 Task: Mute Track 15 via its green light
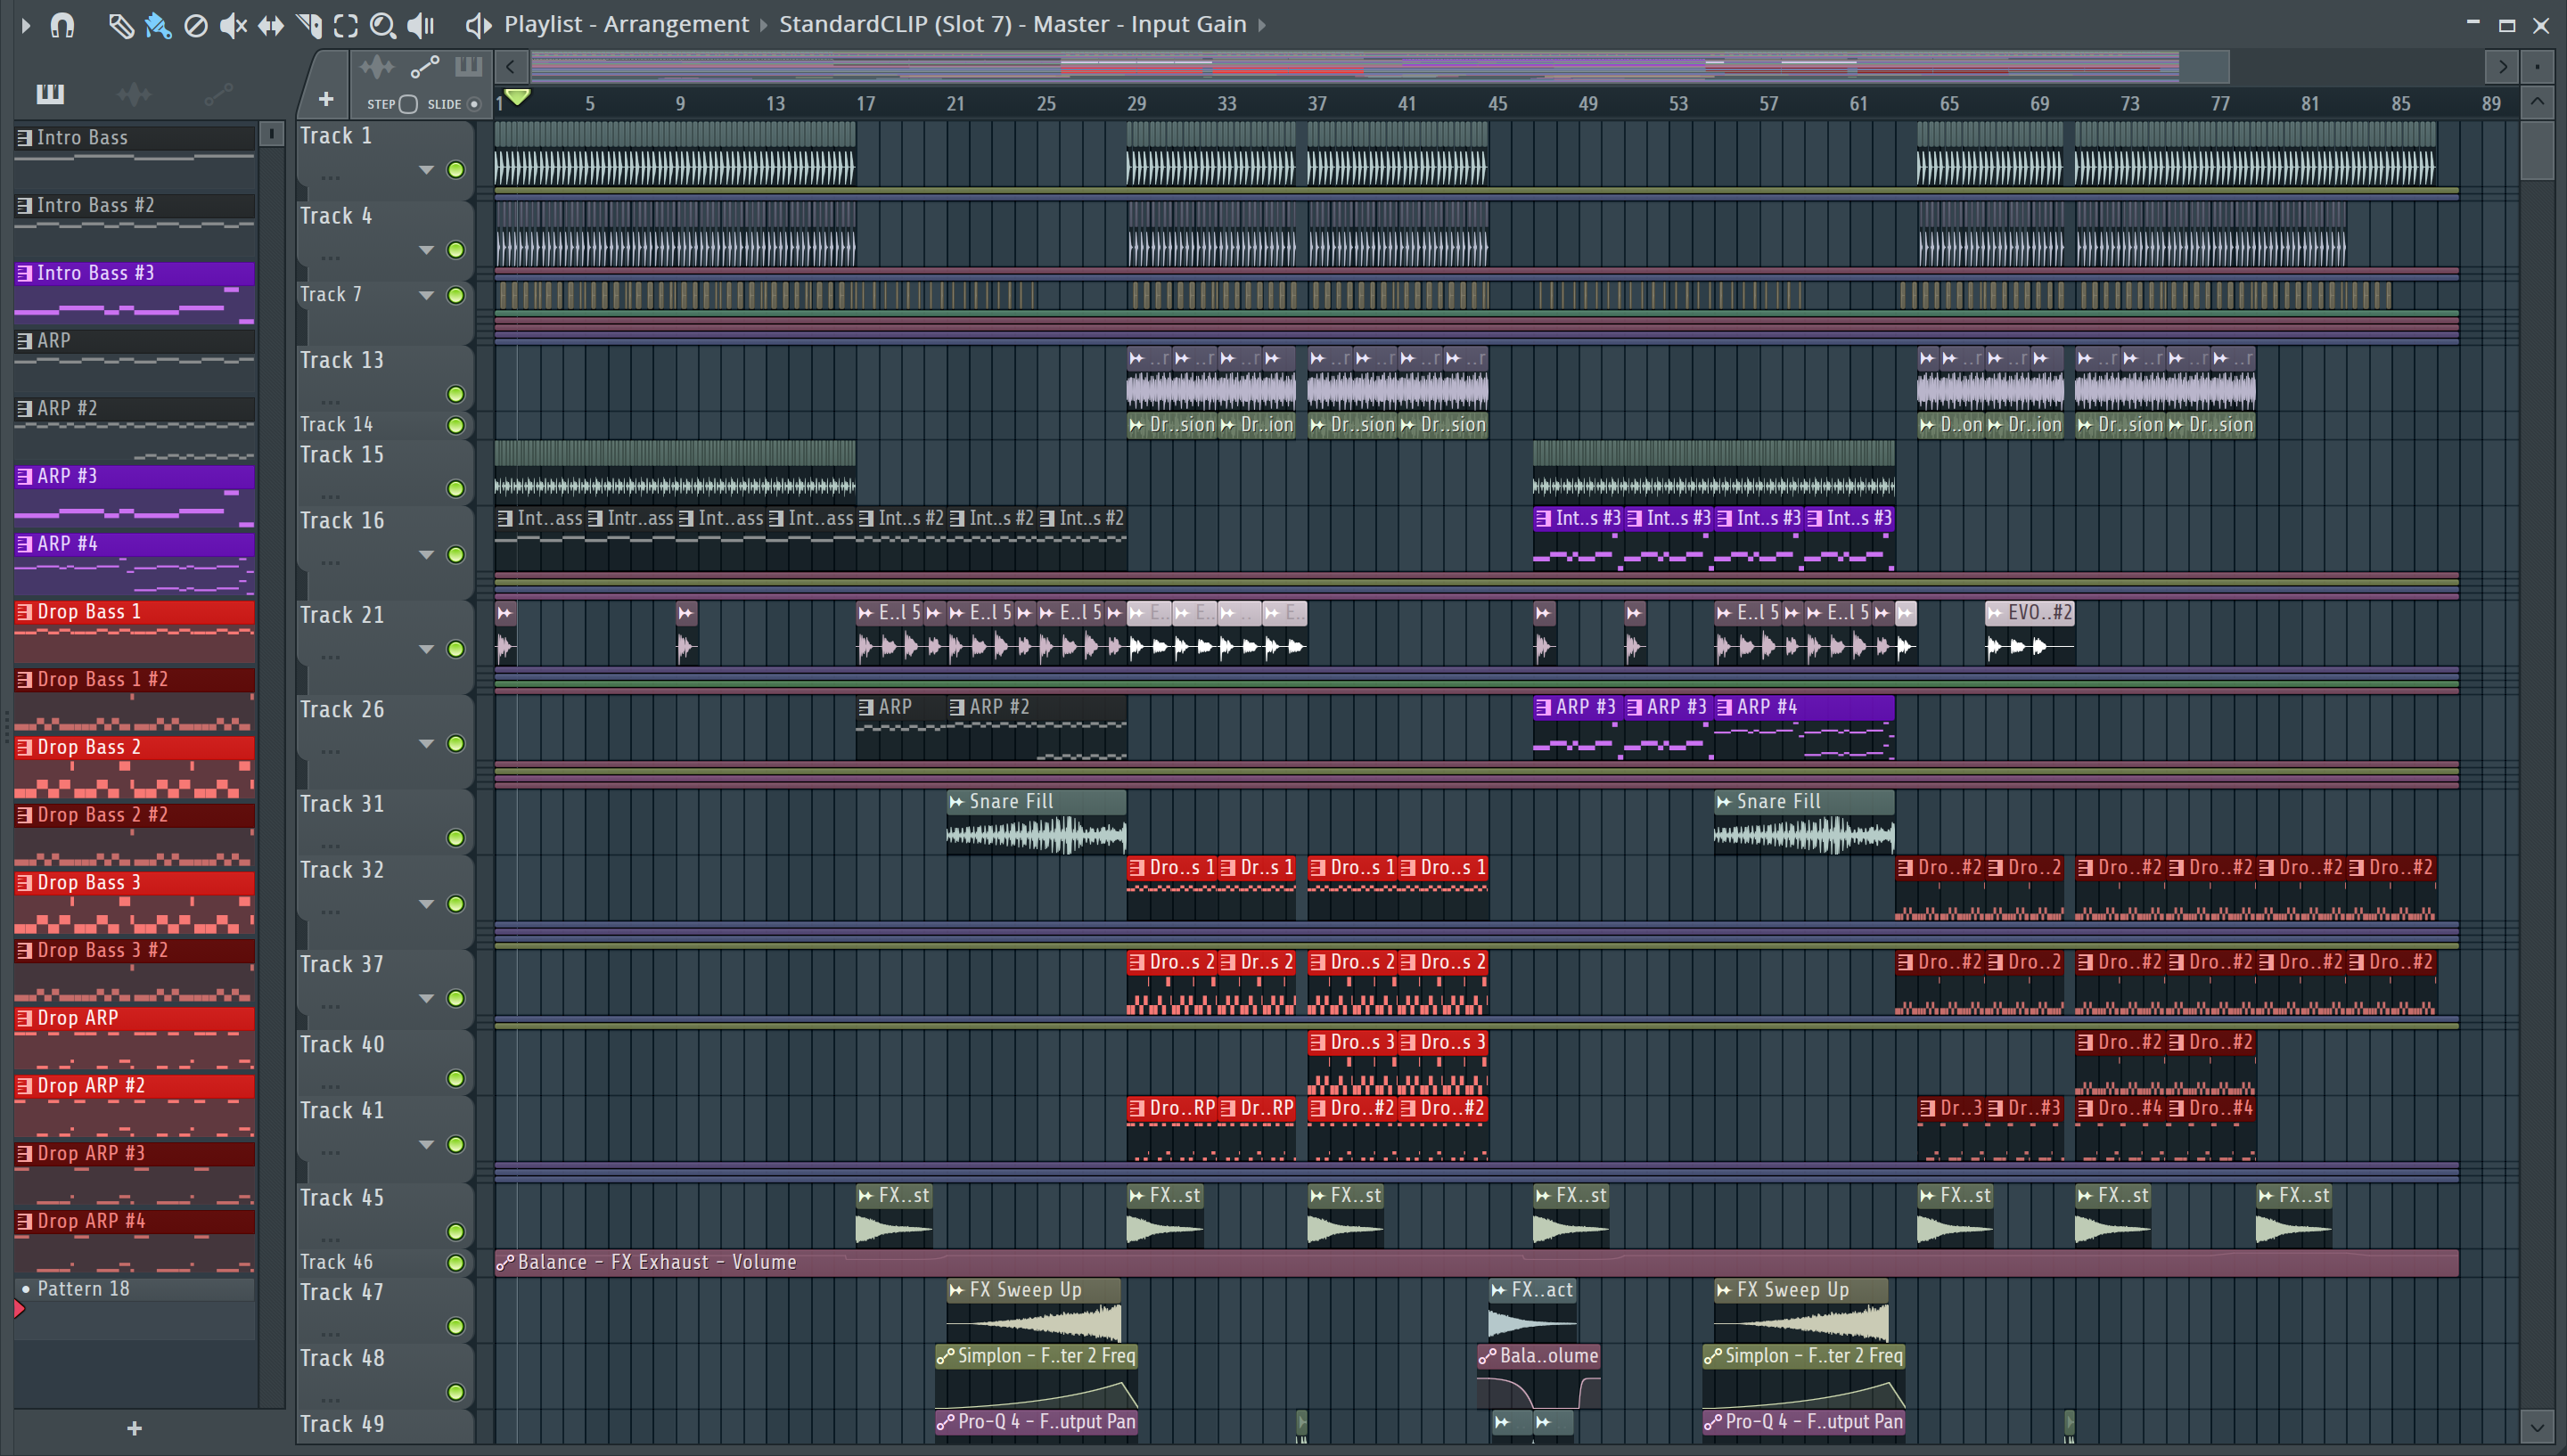point(456,489)
